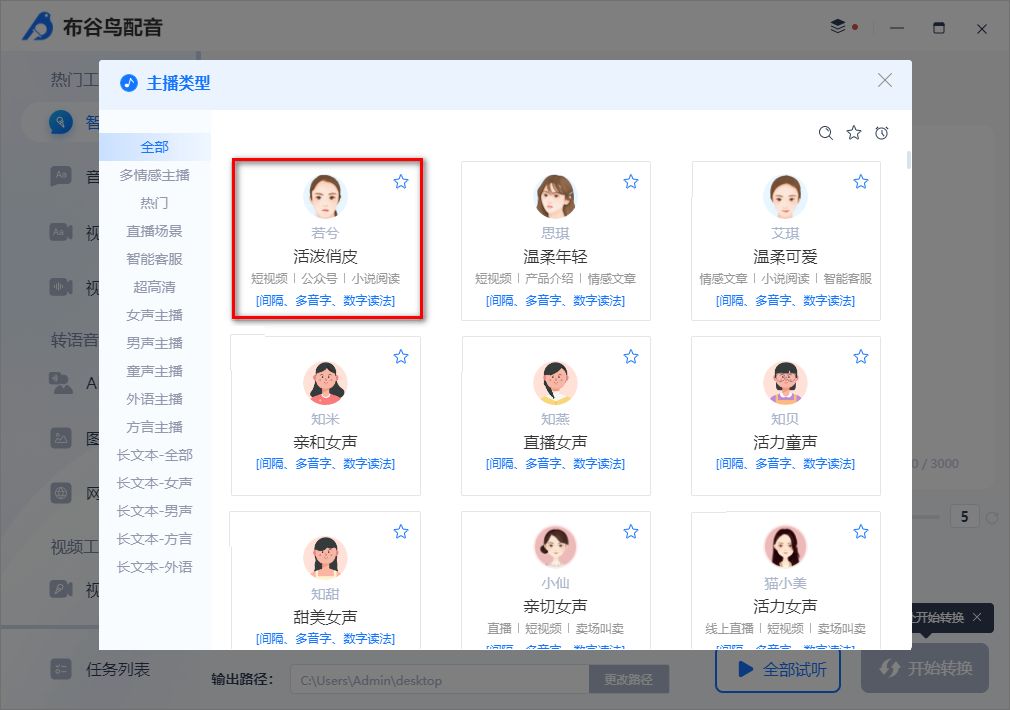Click the 更改路径 button
The width and height of the screenshot is (1010, 710).
(x=629, y=680)
